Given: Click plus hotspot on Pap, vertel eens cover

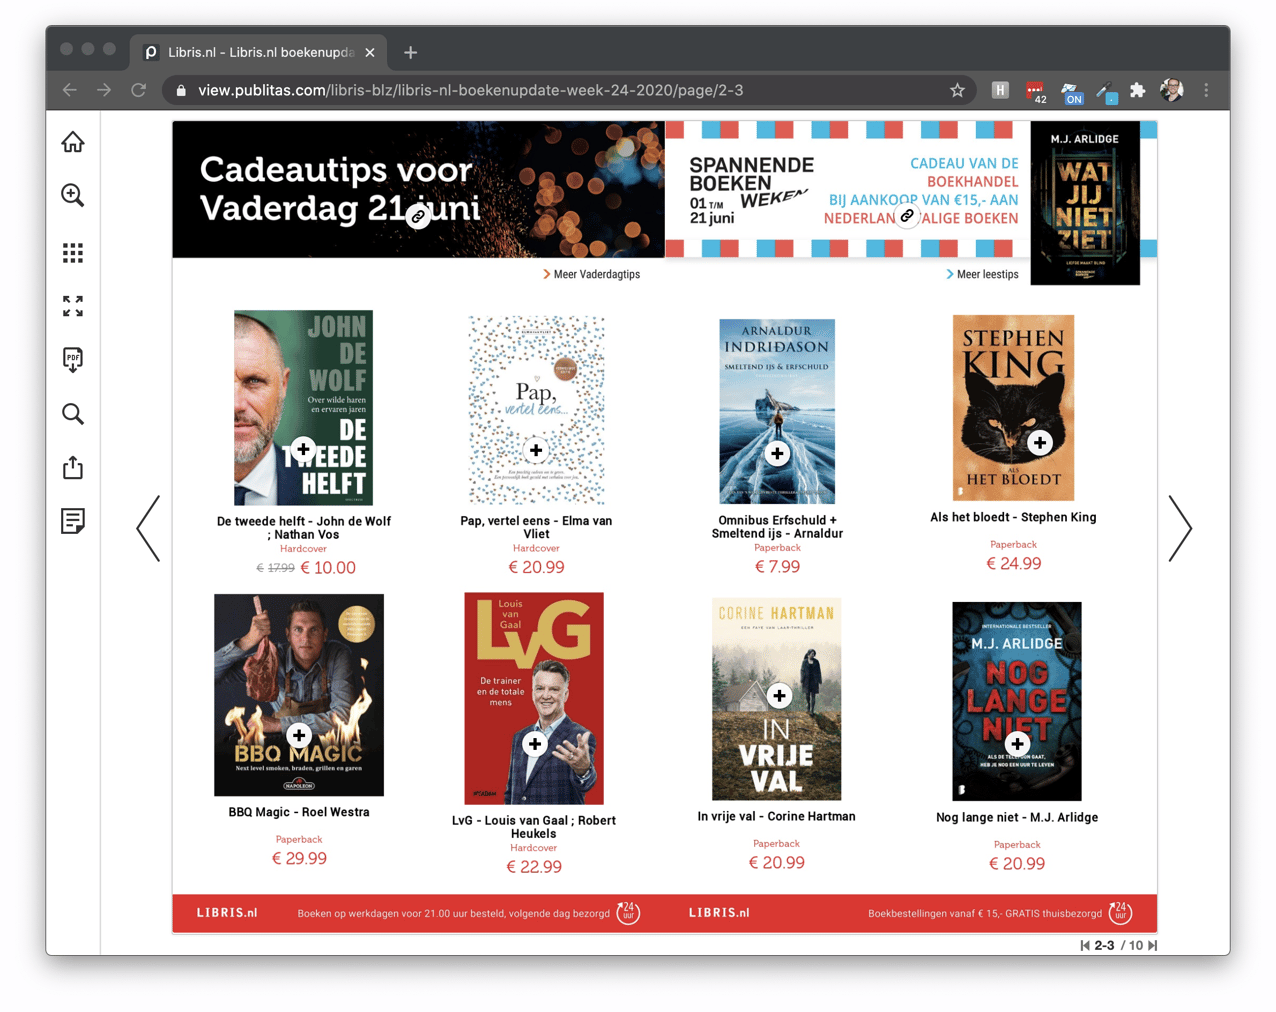Looking at the screenshot, I should [x=536, y=450].
